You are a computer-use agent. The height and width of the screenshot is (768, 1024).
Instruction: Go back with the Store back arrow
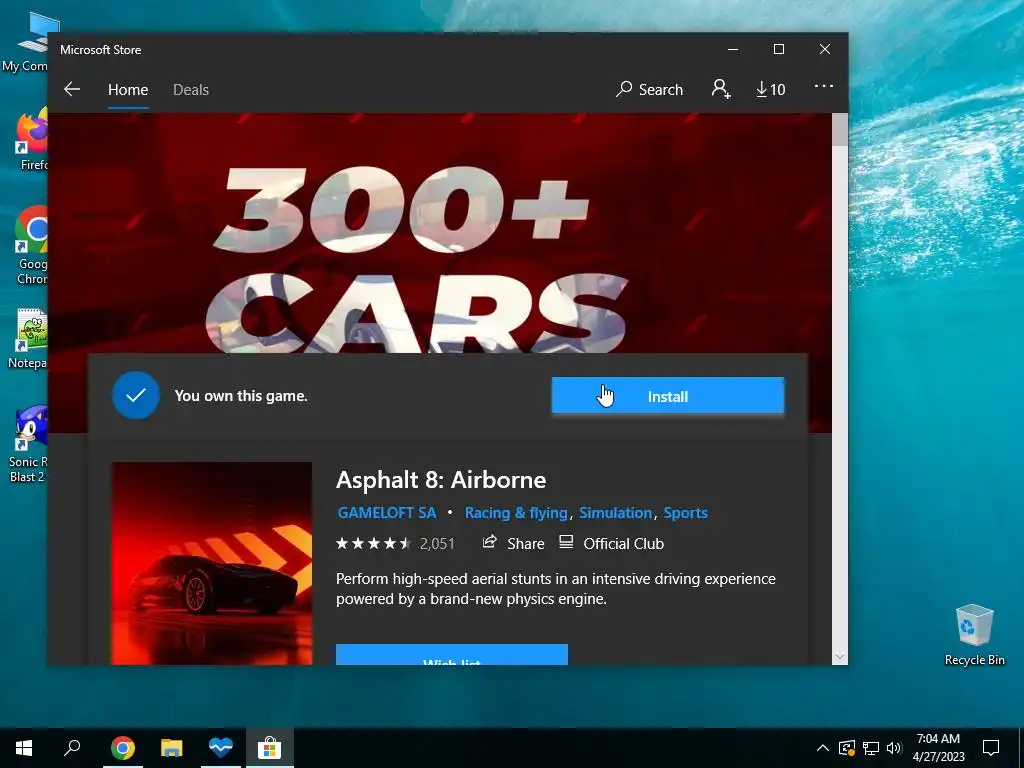pos(72,89)
